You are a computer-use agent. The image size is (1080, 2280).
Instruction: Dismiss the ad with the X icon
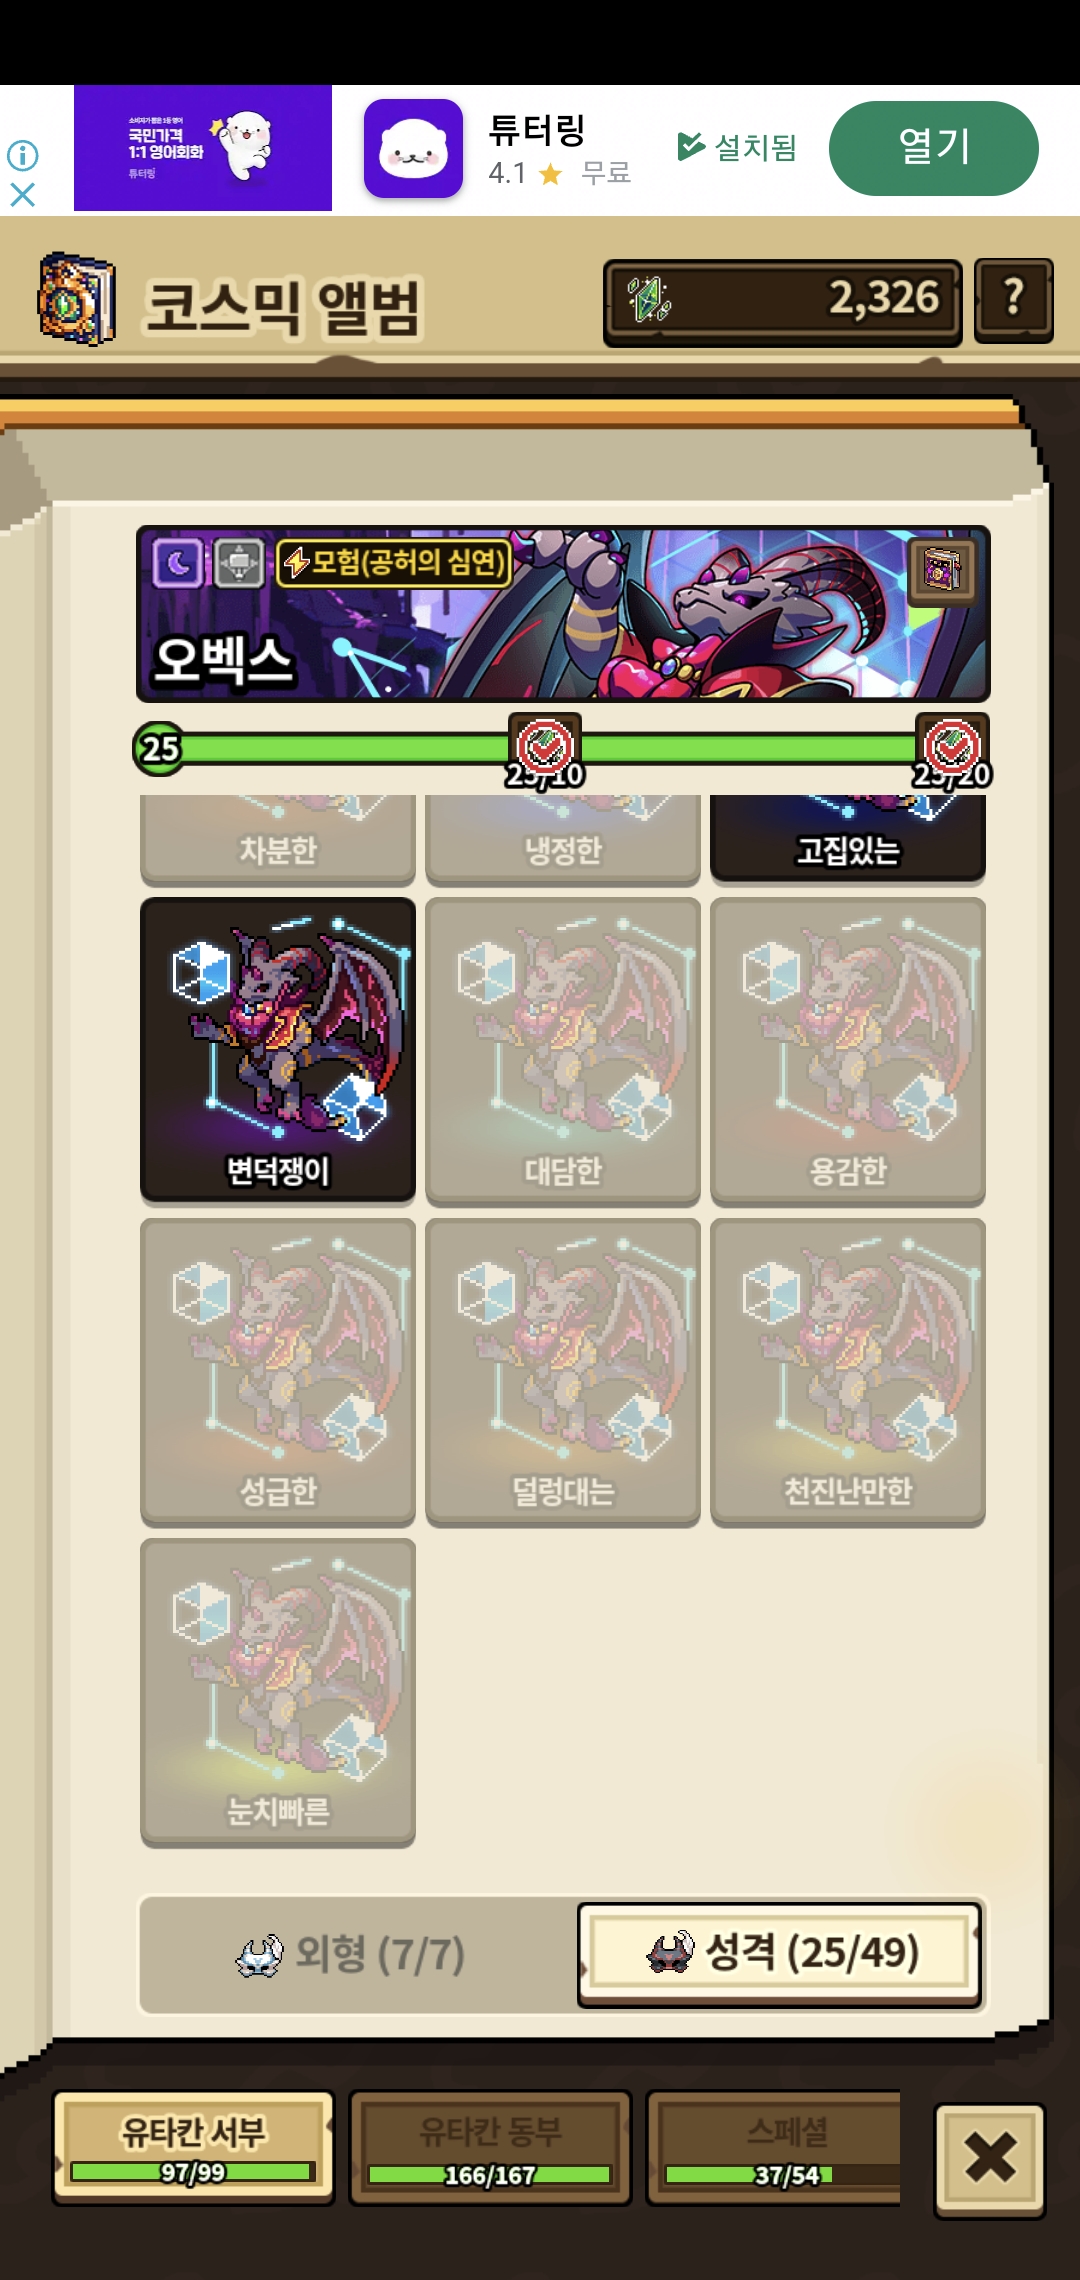click(22, 194)
